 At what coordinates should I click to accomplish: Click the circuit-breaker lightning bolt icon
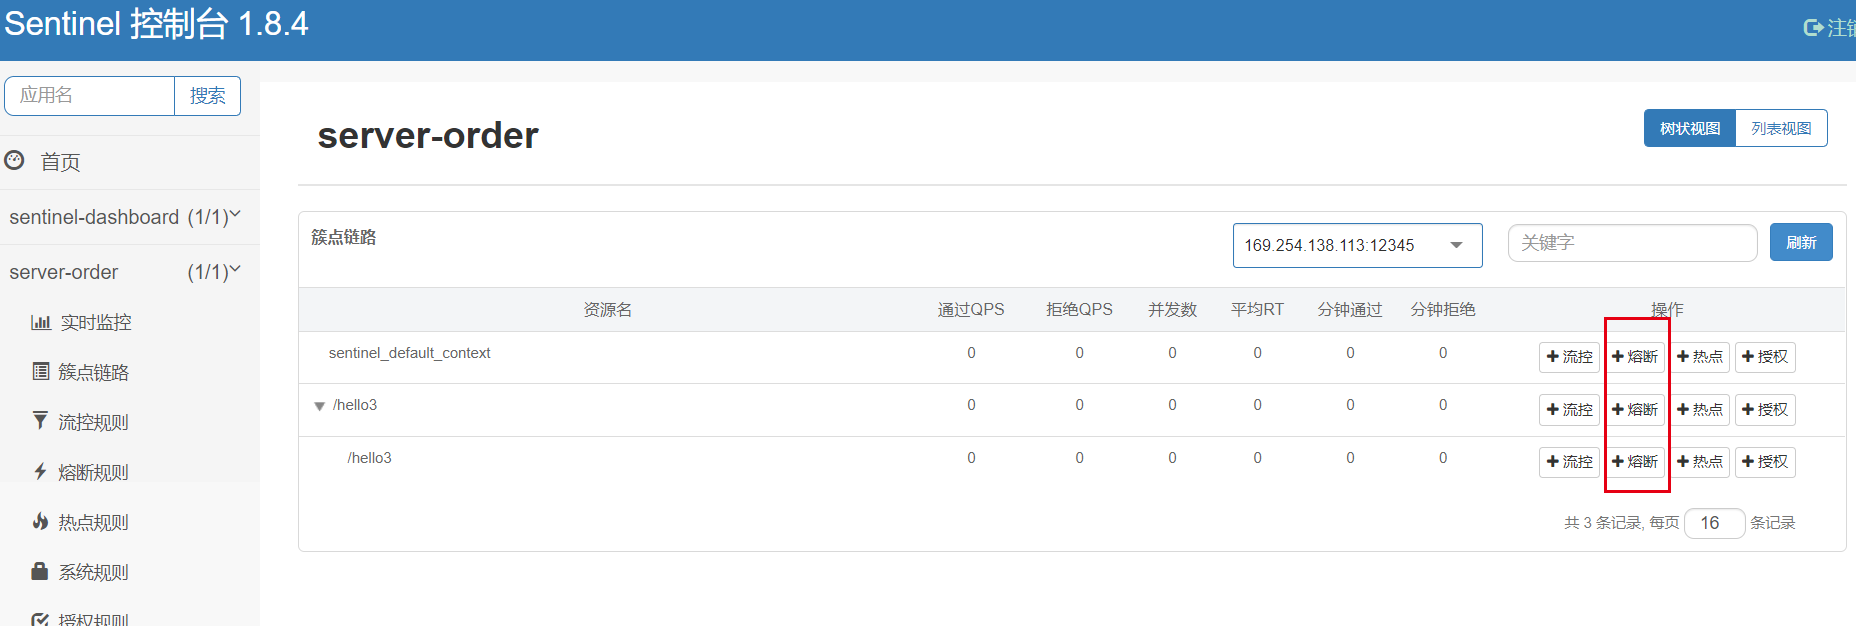point(40,471)
